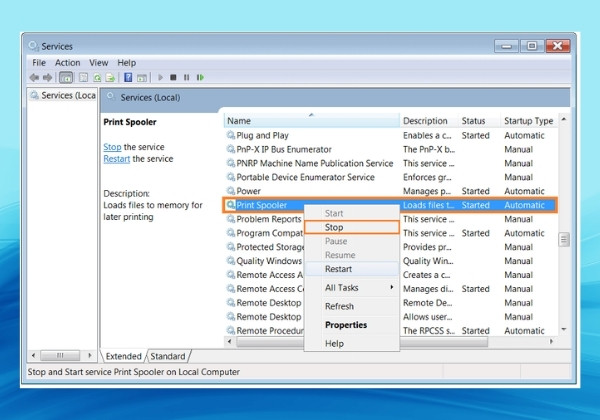This screenshot has width=600, height=420.
Task: Click the vertical scrollbar down arrow
Action: [x=564, y=329]
